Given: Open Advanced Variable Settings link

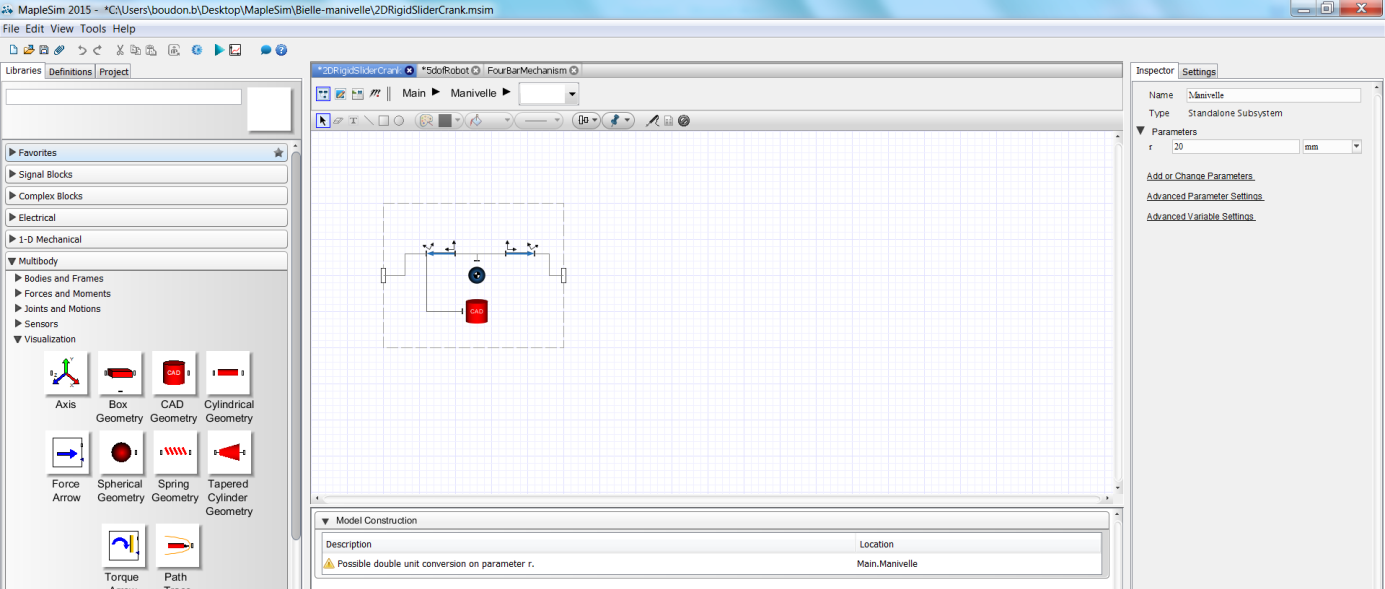Looking at the screenshot, I should [1201, 216].
